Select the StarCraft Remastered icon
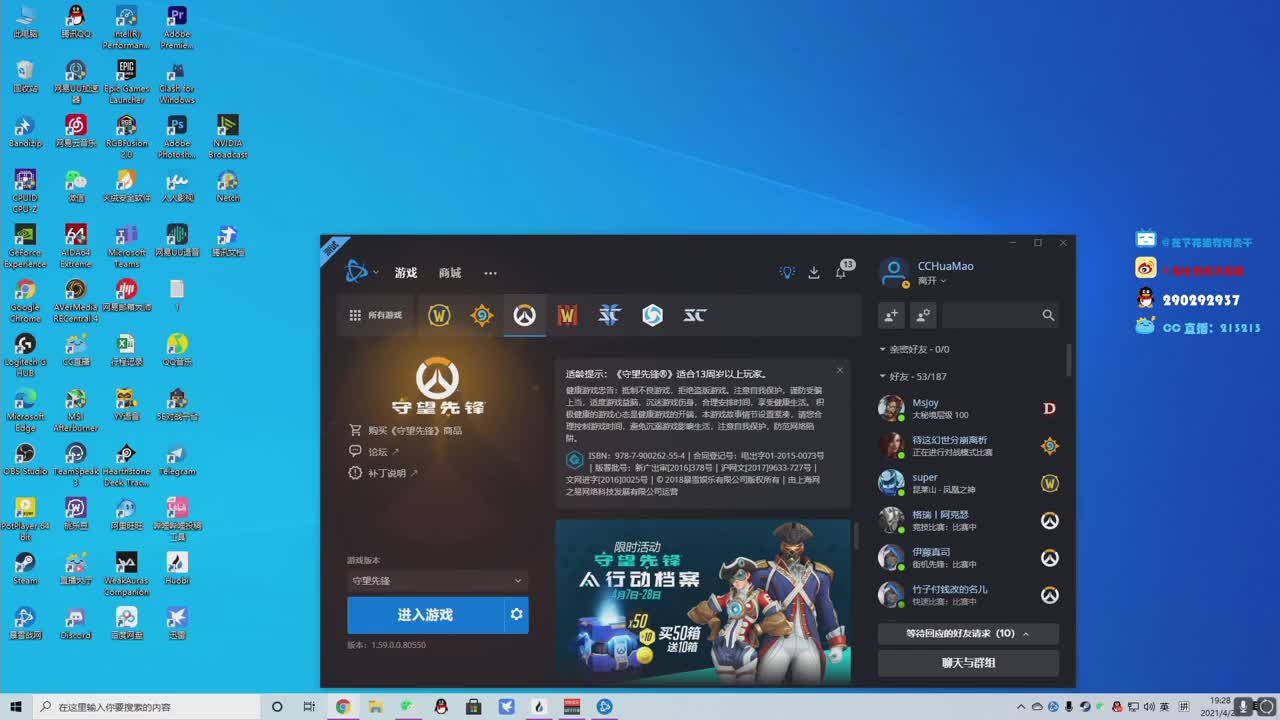The height and width of the screenshot is (720, 1280). pos(695,315)
